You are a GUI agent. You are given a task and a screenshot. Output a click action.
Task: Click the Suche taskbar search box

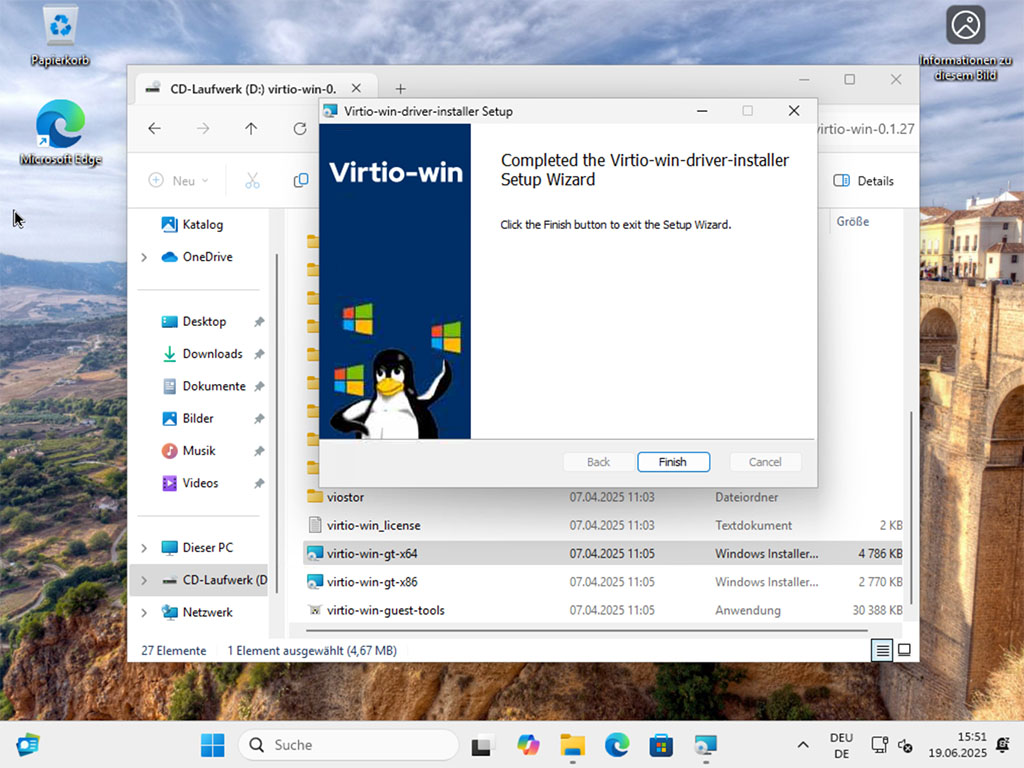pyautogui.click(x=349, y=745)
